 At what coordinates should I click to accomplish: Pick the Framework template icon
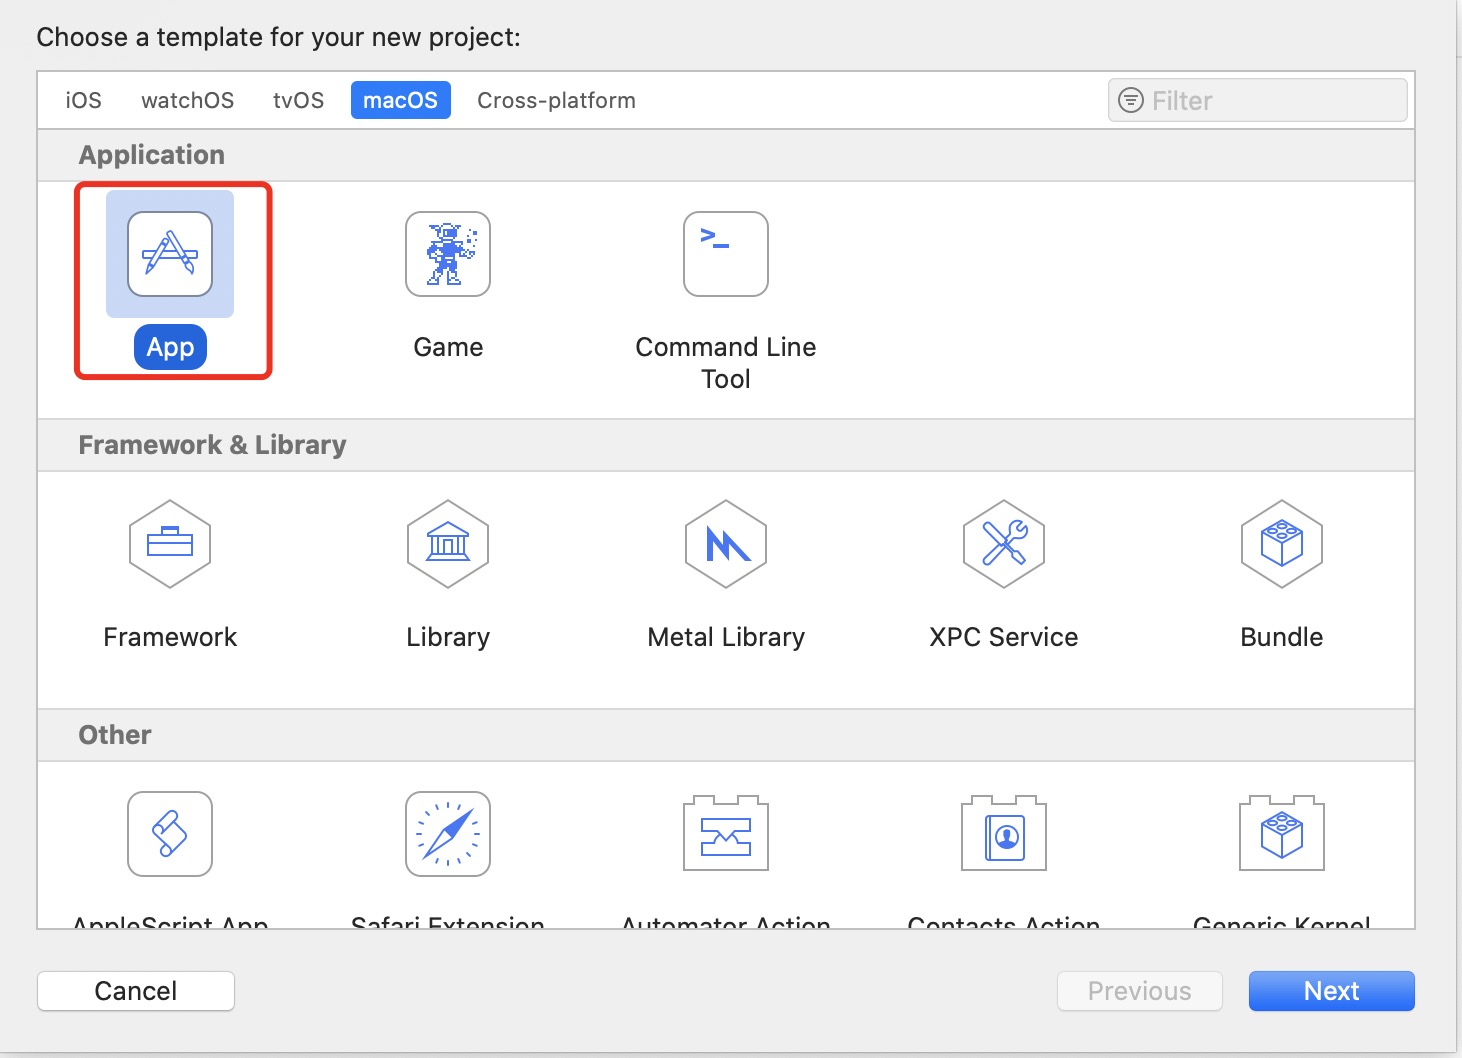click(170, 544)
